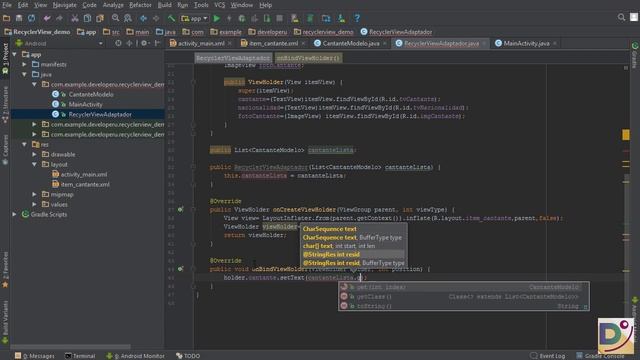Open the VCS menu

(x=220, y=5)
